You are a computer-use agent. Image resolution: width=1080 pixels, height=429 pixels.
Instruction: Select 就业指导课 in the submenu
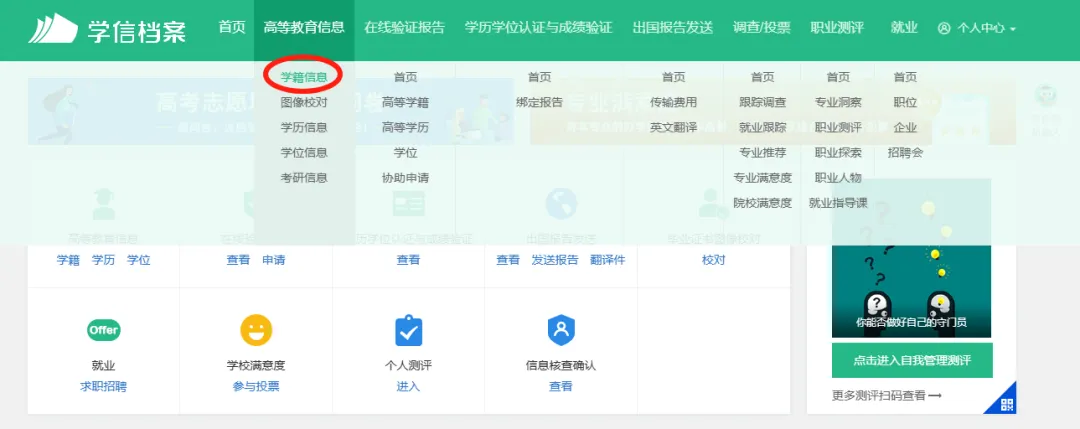tap(838, 203)
